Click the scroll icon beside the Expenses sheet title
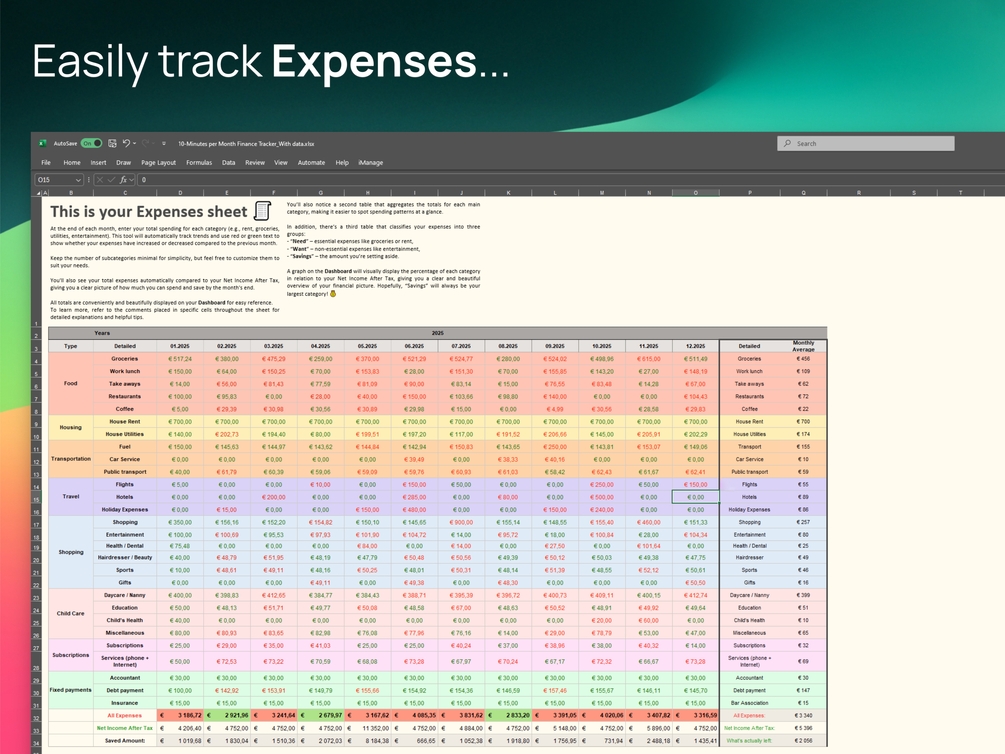The image size is (1005, 754). pos(263,210)
